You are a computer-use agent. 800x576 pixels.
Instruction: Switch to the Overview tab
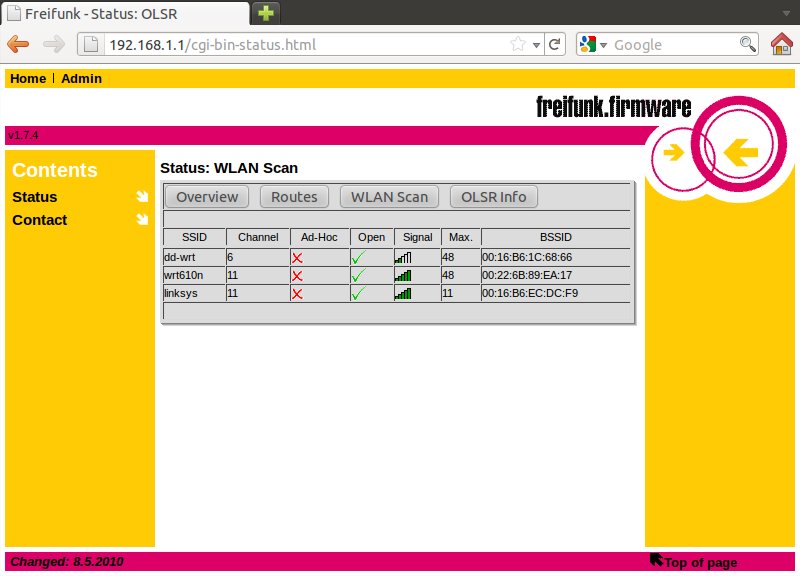point(207,197)
